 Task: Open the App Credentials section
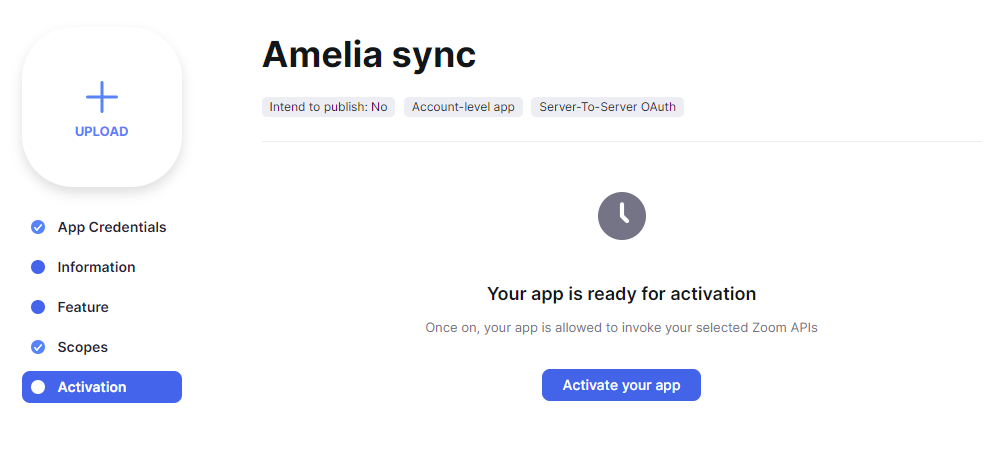tap(112, 227)
